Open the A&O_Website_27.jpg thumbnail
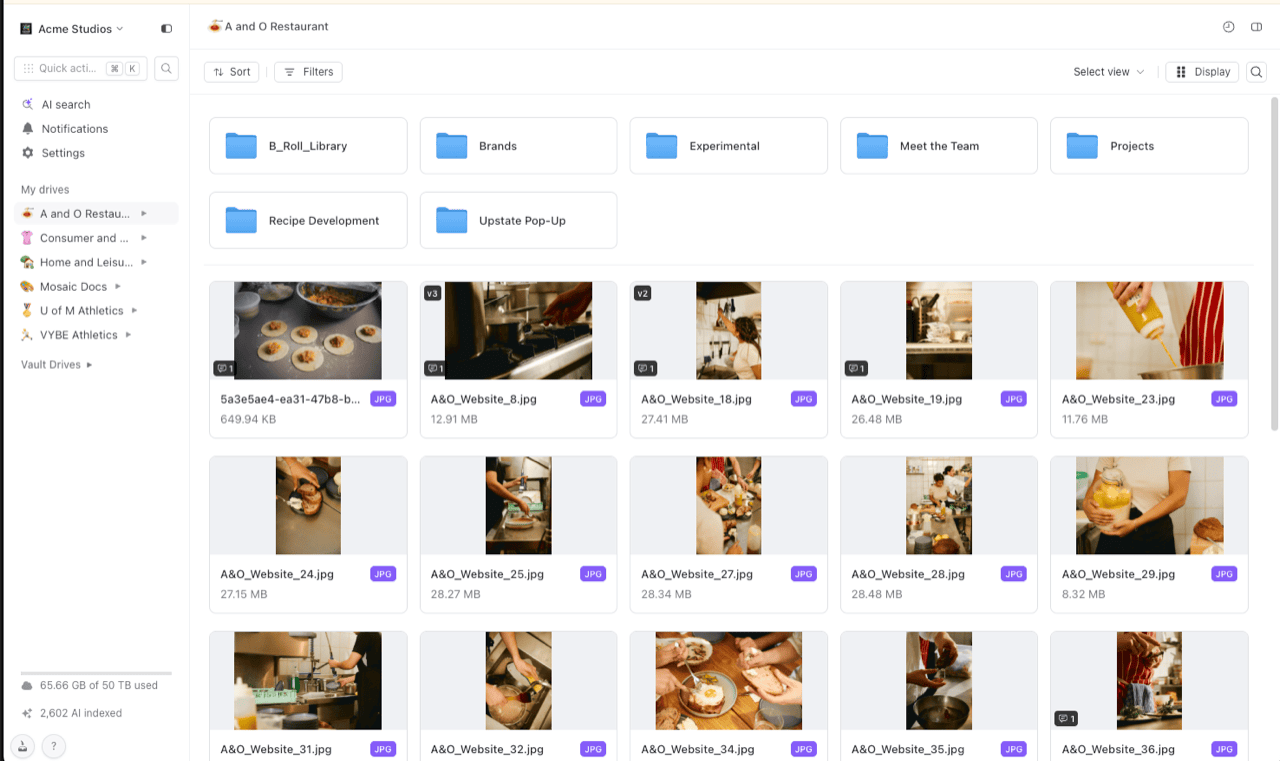The height and width of the screenshot is (761, 1280). tap(729, 506)
